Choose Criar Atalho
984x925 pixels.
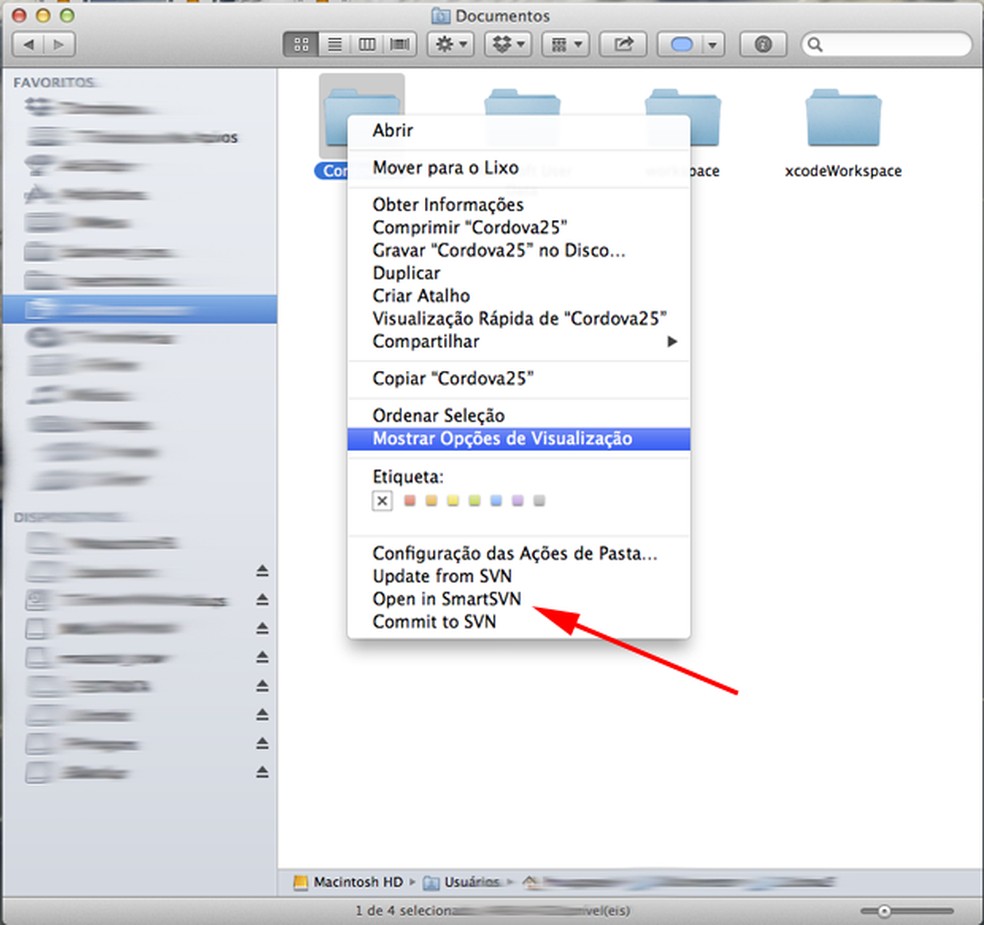click(519, 296)
